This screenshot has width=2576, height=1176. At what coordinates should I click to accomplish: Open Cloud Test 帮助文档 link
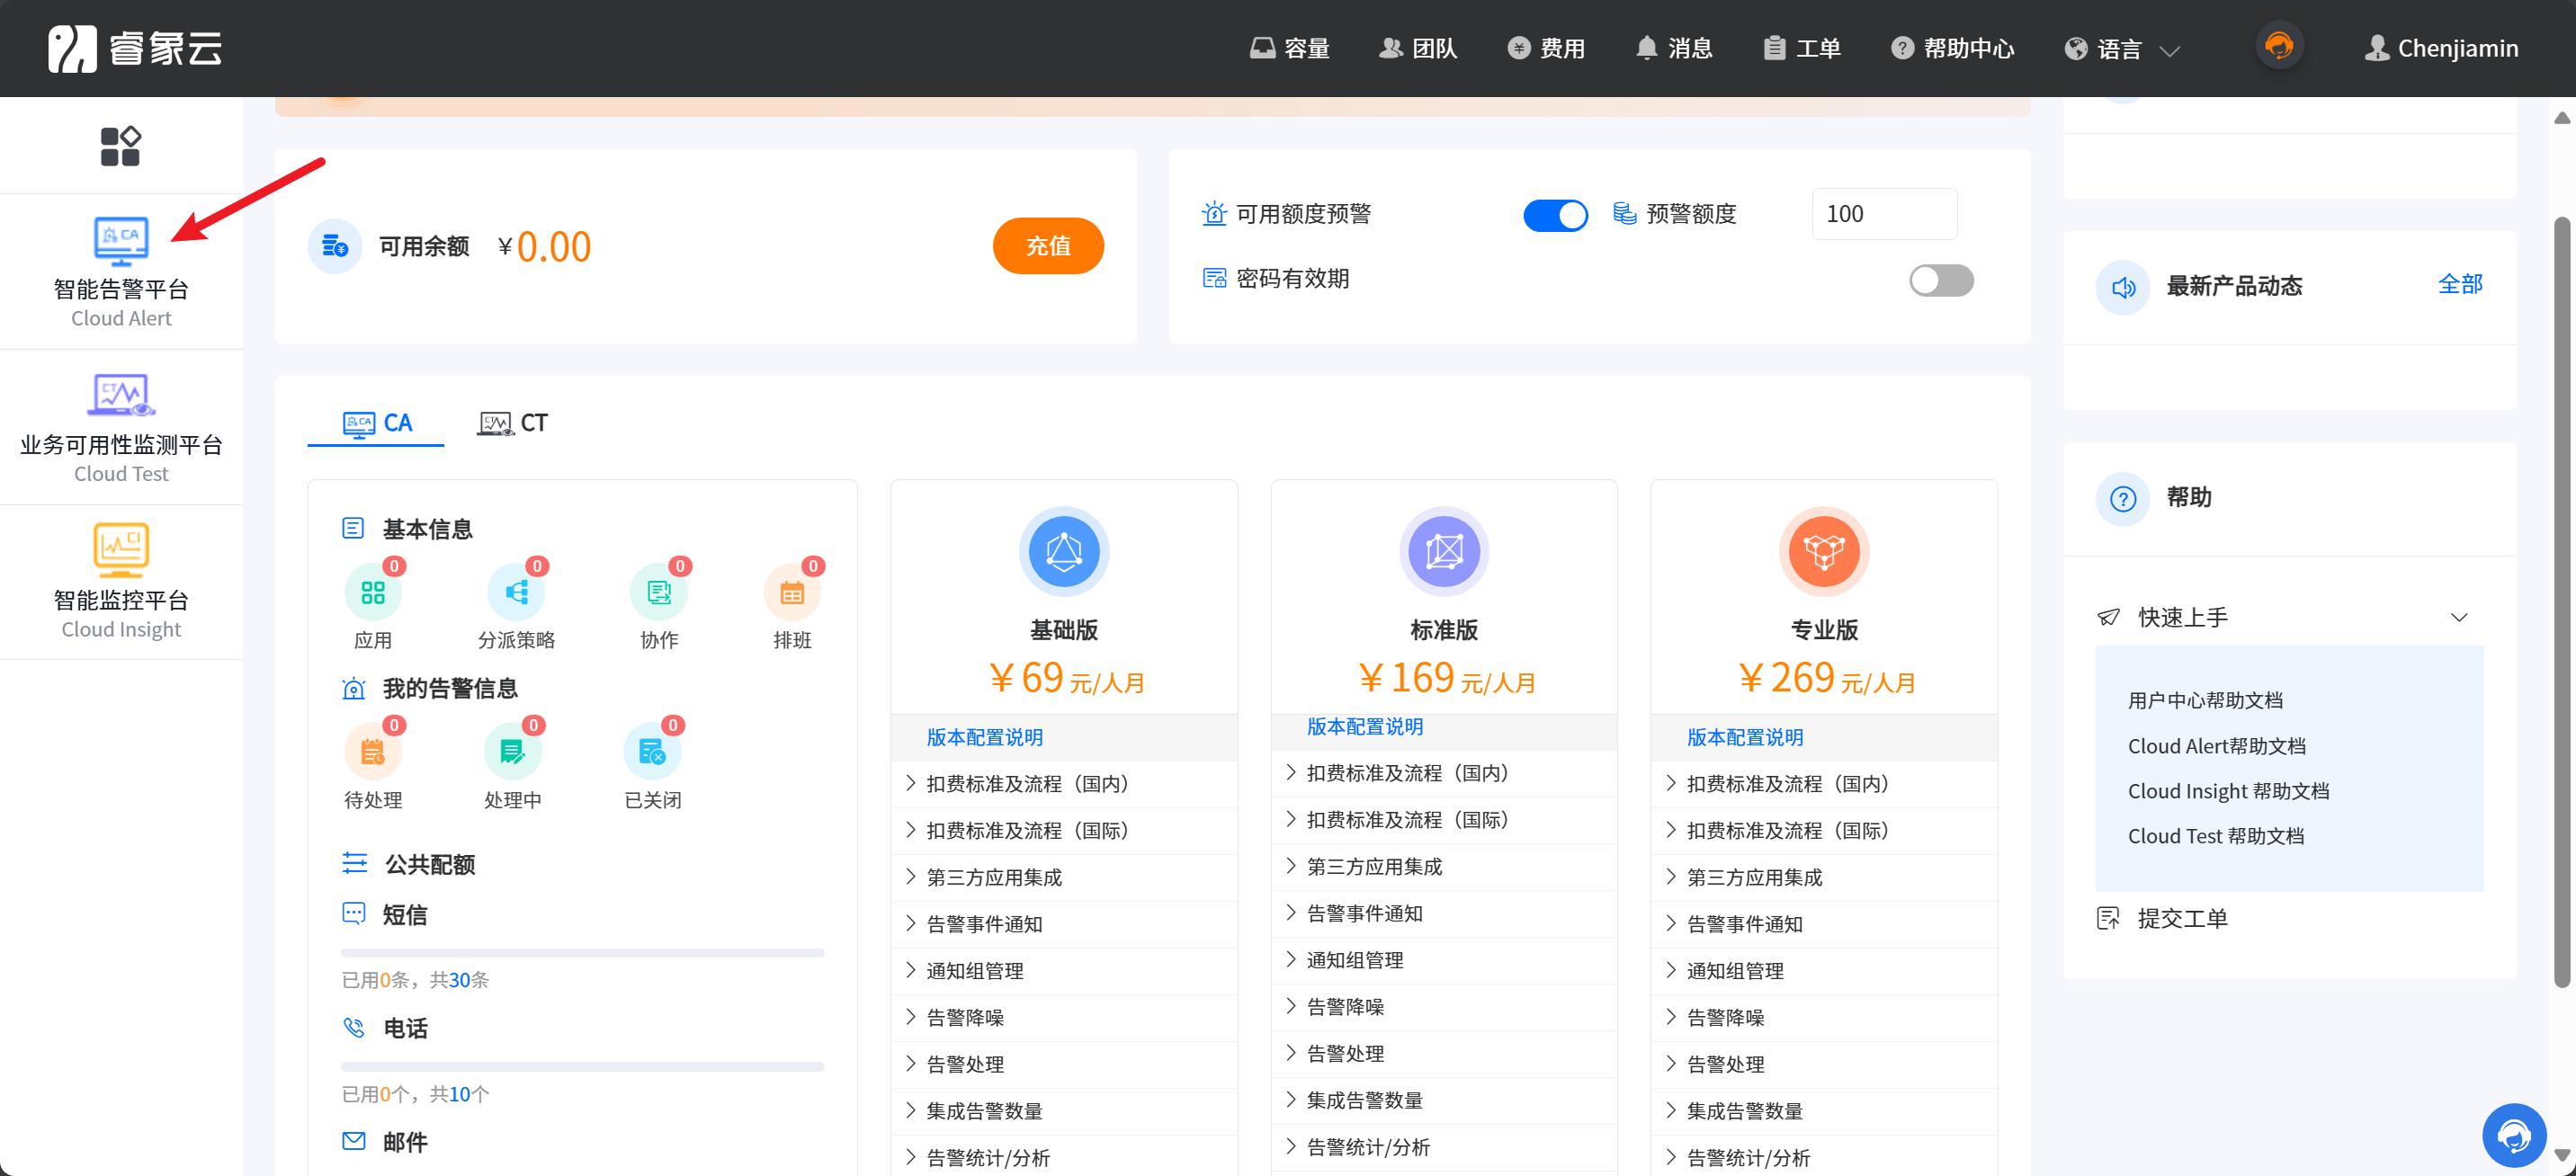[2215, 836]
